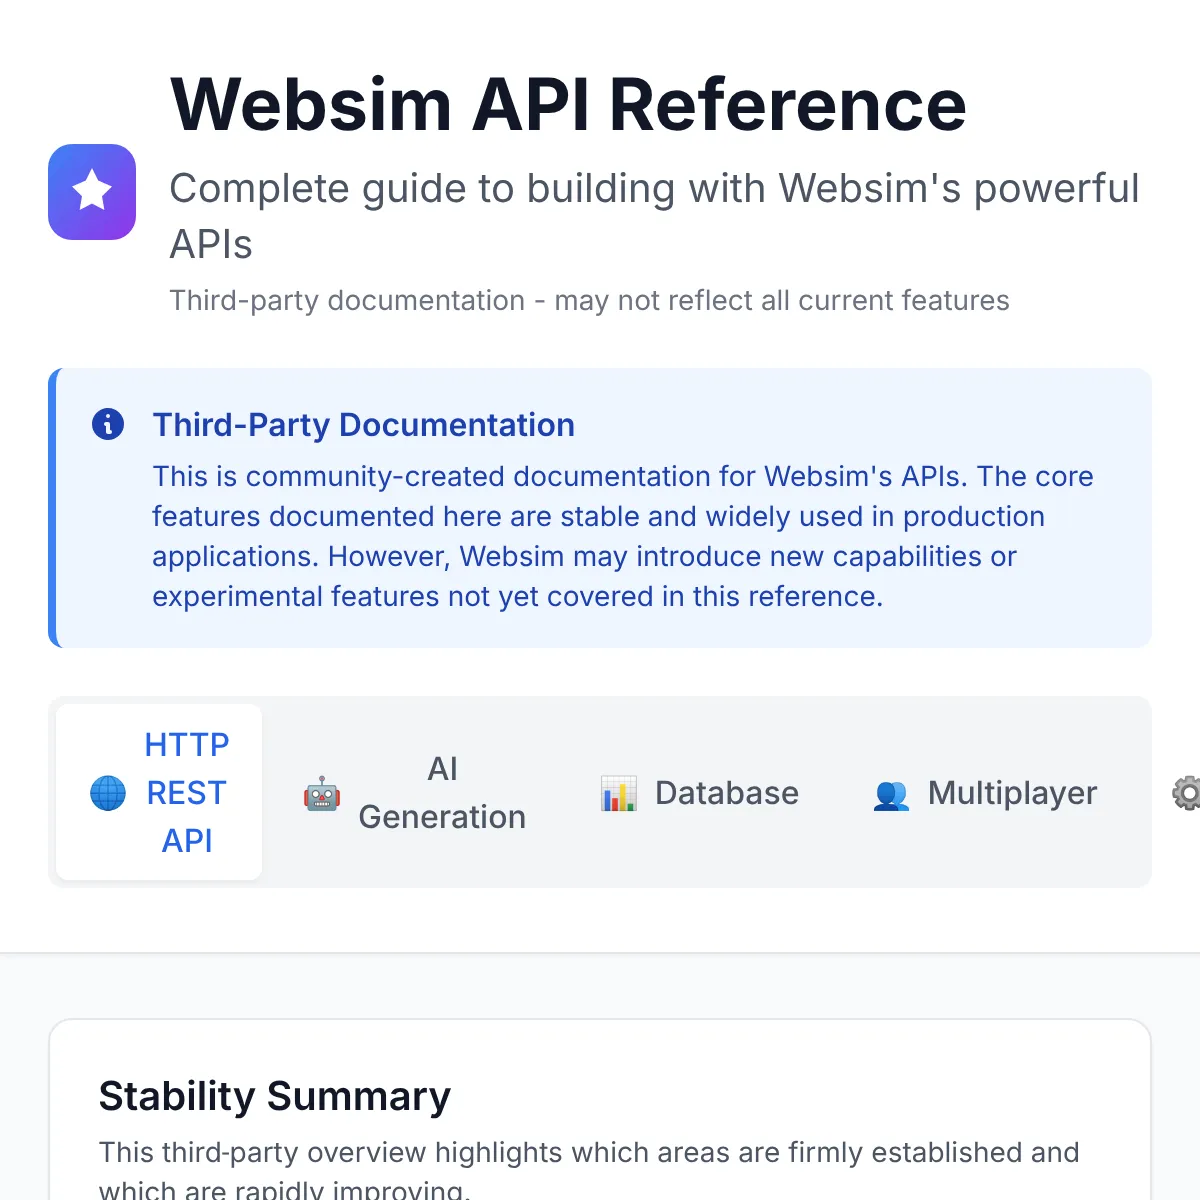Click the third-party disclaimer subtitle text
The image size is (1200, 1200).
click(590, 300)
